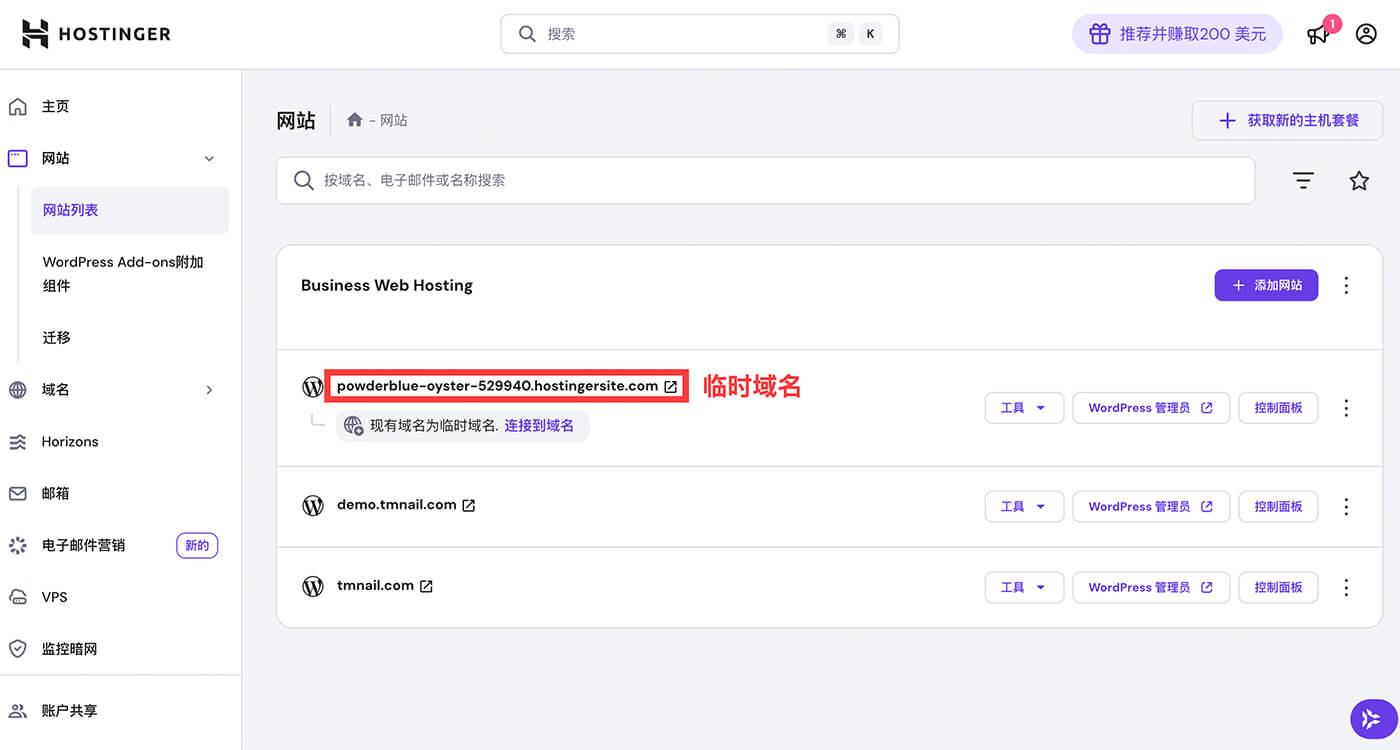
Task: Open more options for demo.tmnail.com row
Action: [x=1346, y=507]
